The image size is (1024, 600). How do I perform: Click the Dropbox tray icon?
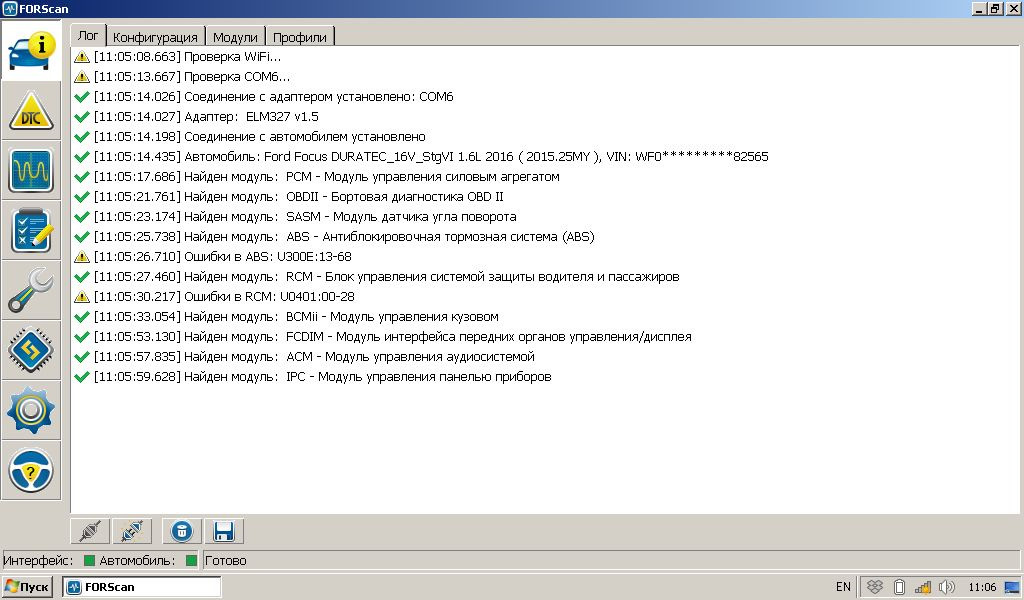[x=874, y=587]
